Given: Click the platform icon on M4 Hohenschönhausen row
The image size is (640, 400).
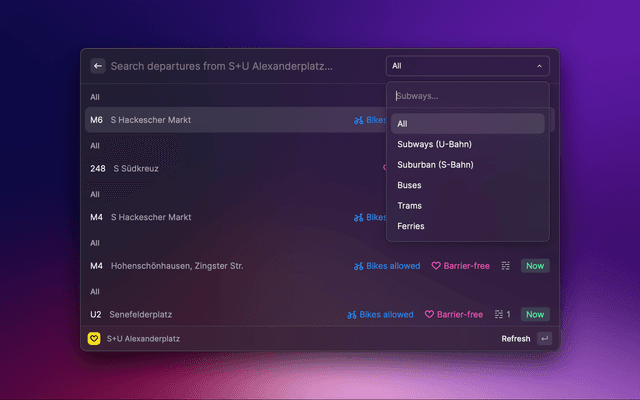Looking at the screenshot, I should pos(506,266).
